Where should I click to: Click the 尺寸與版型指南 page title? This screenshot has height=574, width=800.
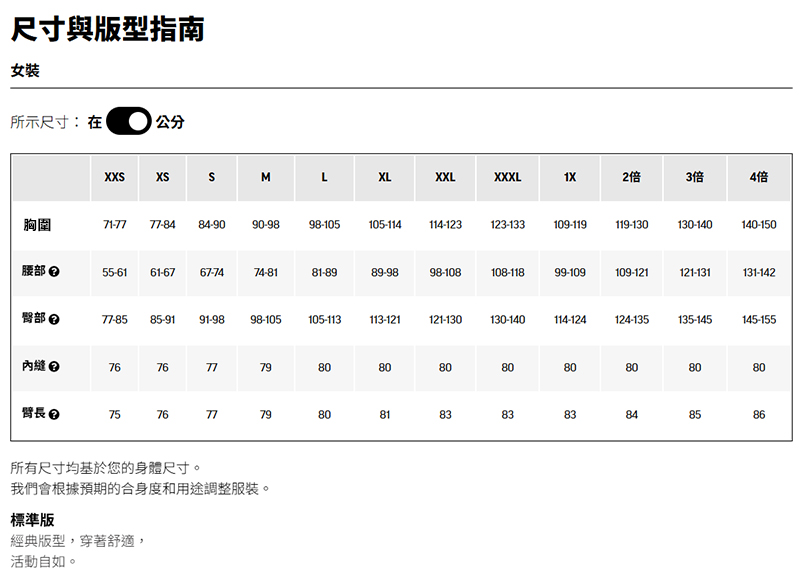pyautogui.click(x=108, y=28)
